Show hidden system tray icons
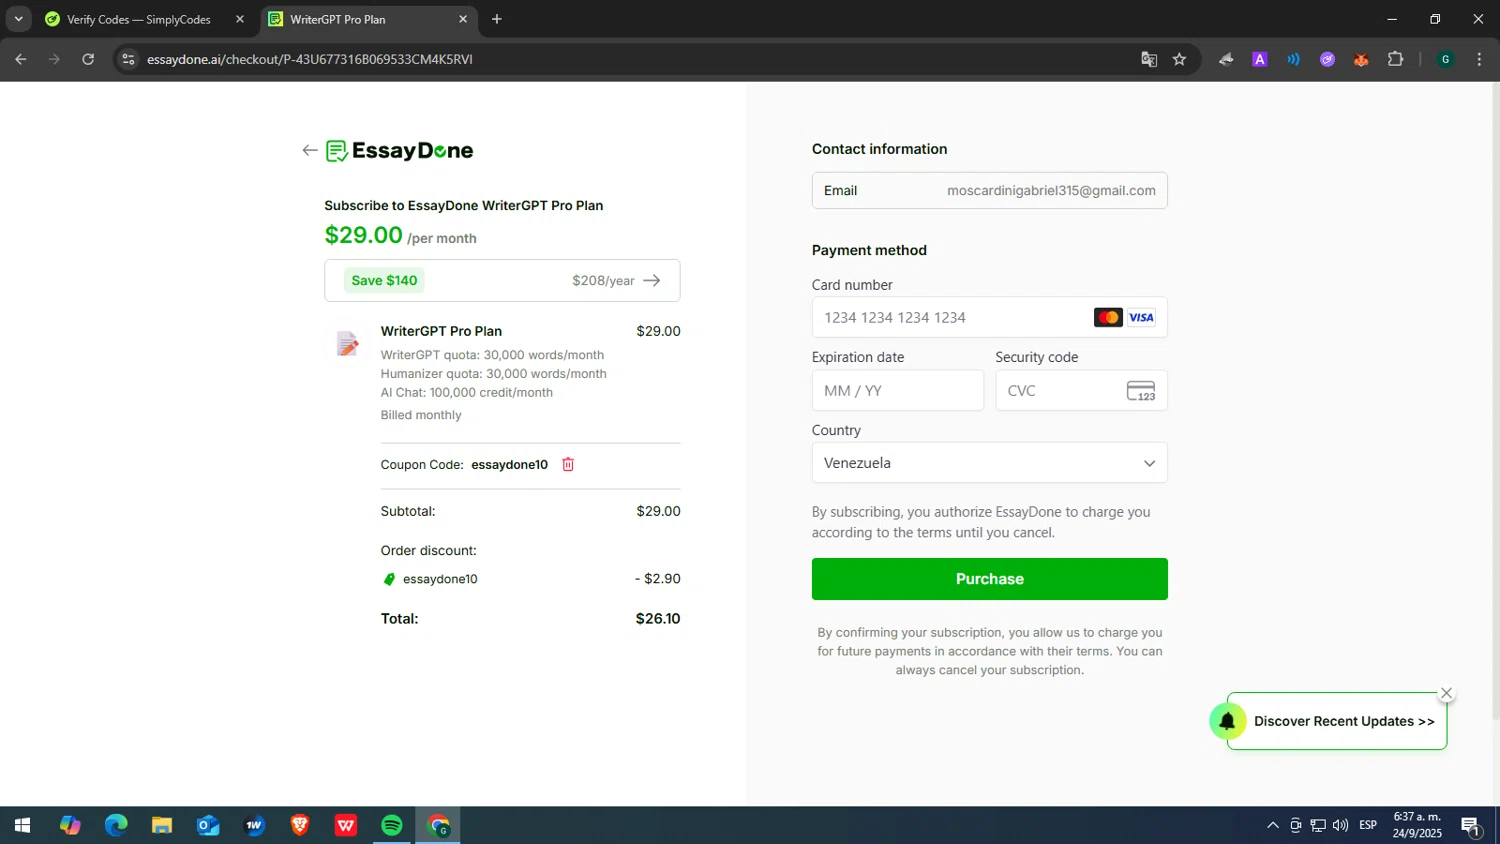The height and width of the screenshot is (844, 1500). (1272, 825)
